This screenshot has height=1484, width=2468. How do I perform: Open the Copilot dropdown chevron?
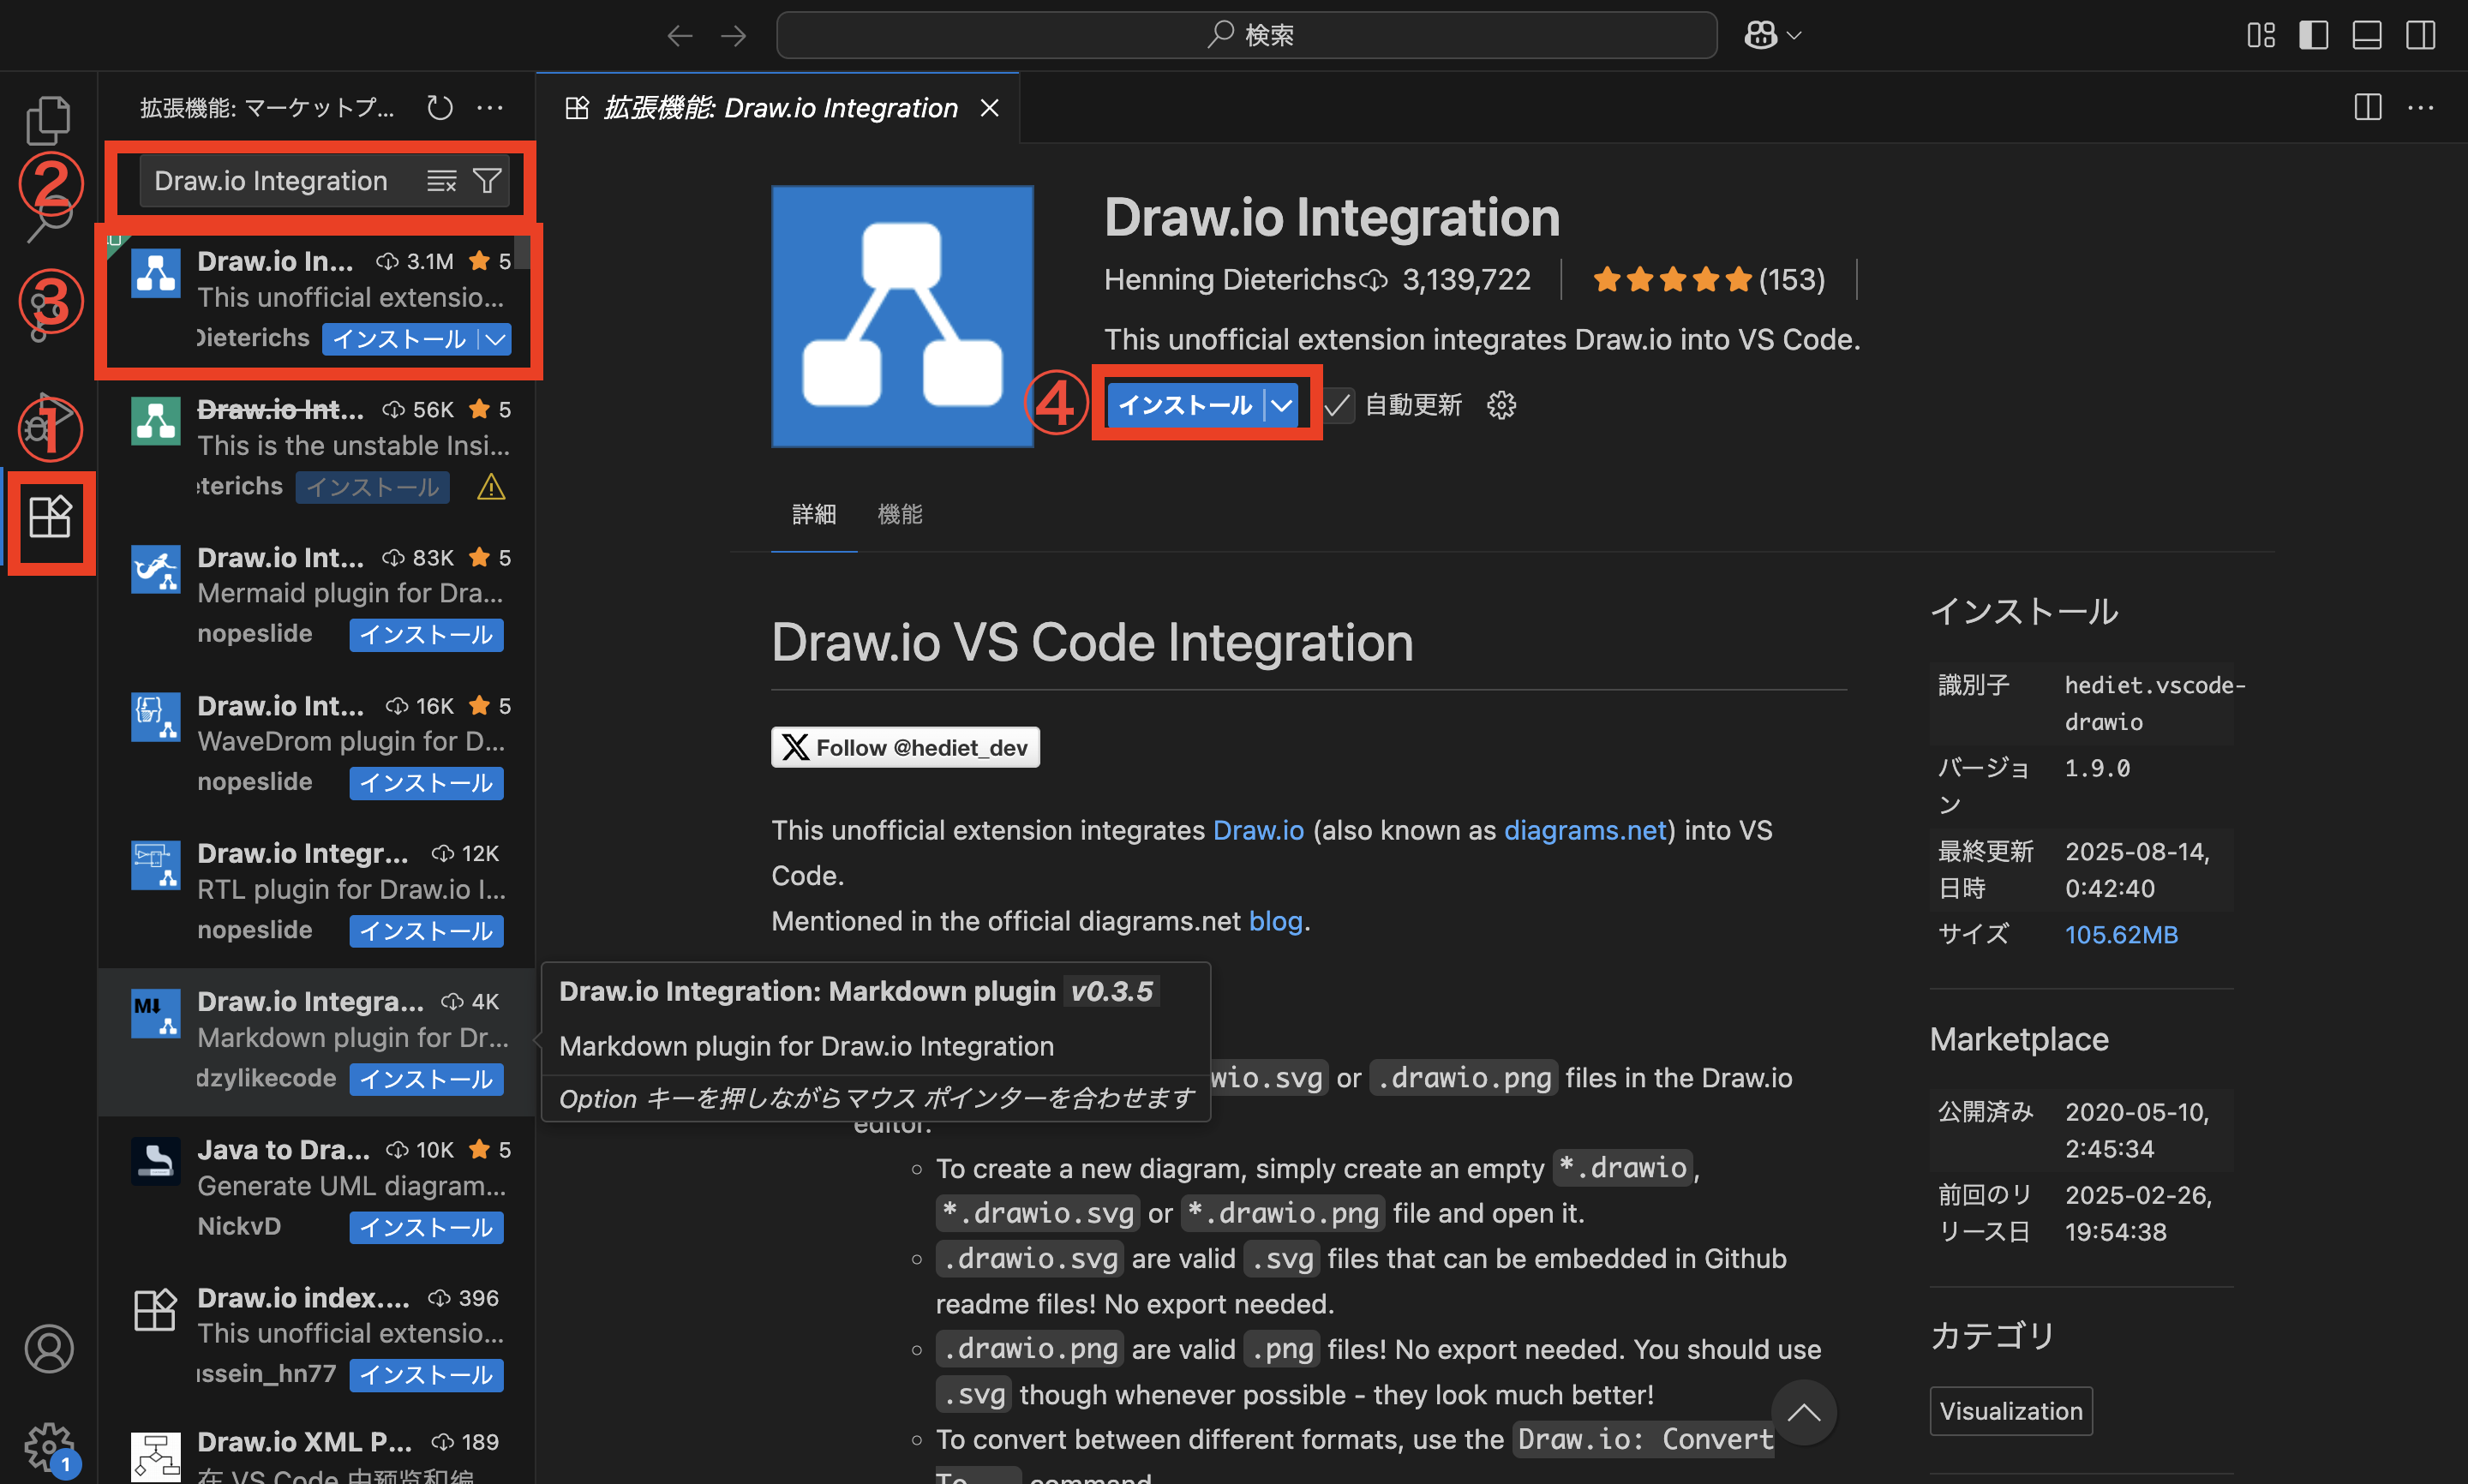(x=1794, y=36)
